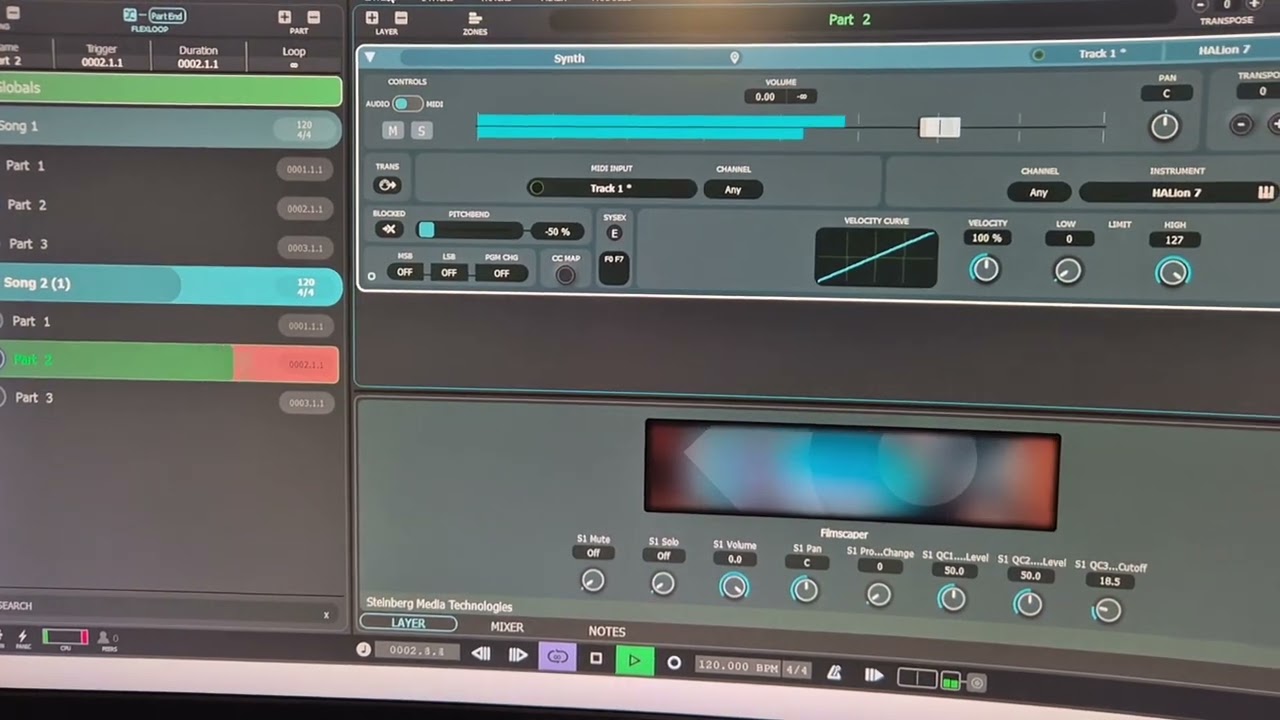
Task: Switch the Audio/MIDI controls toggle
Action: tap(406, 103)
